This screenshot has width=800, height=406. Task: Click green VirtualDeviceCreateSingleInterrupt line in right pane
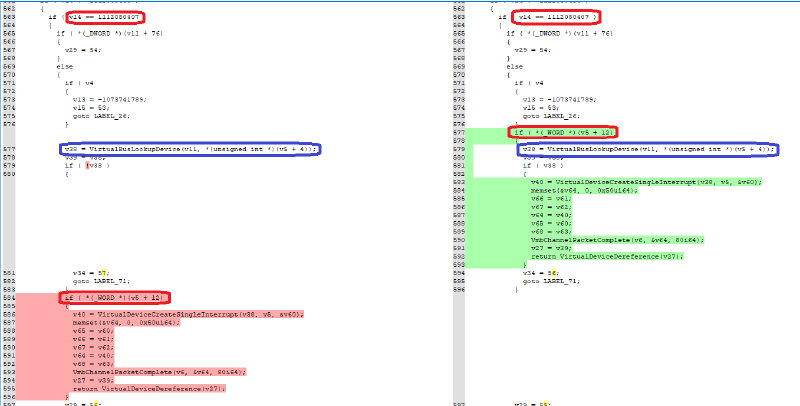point(646,182)
